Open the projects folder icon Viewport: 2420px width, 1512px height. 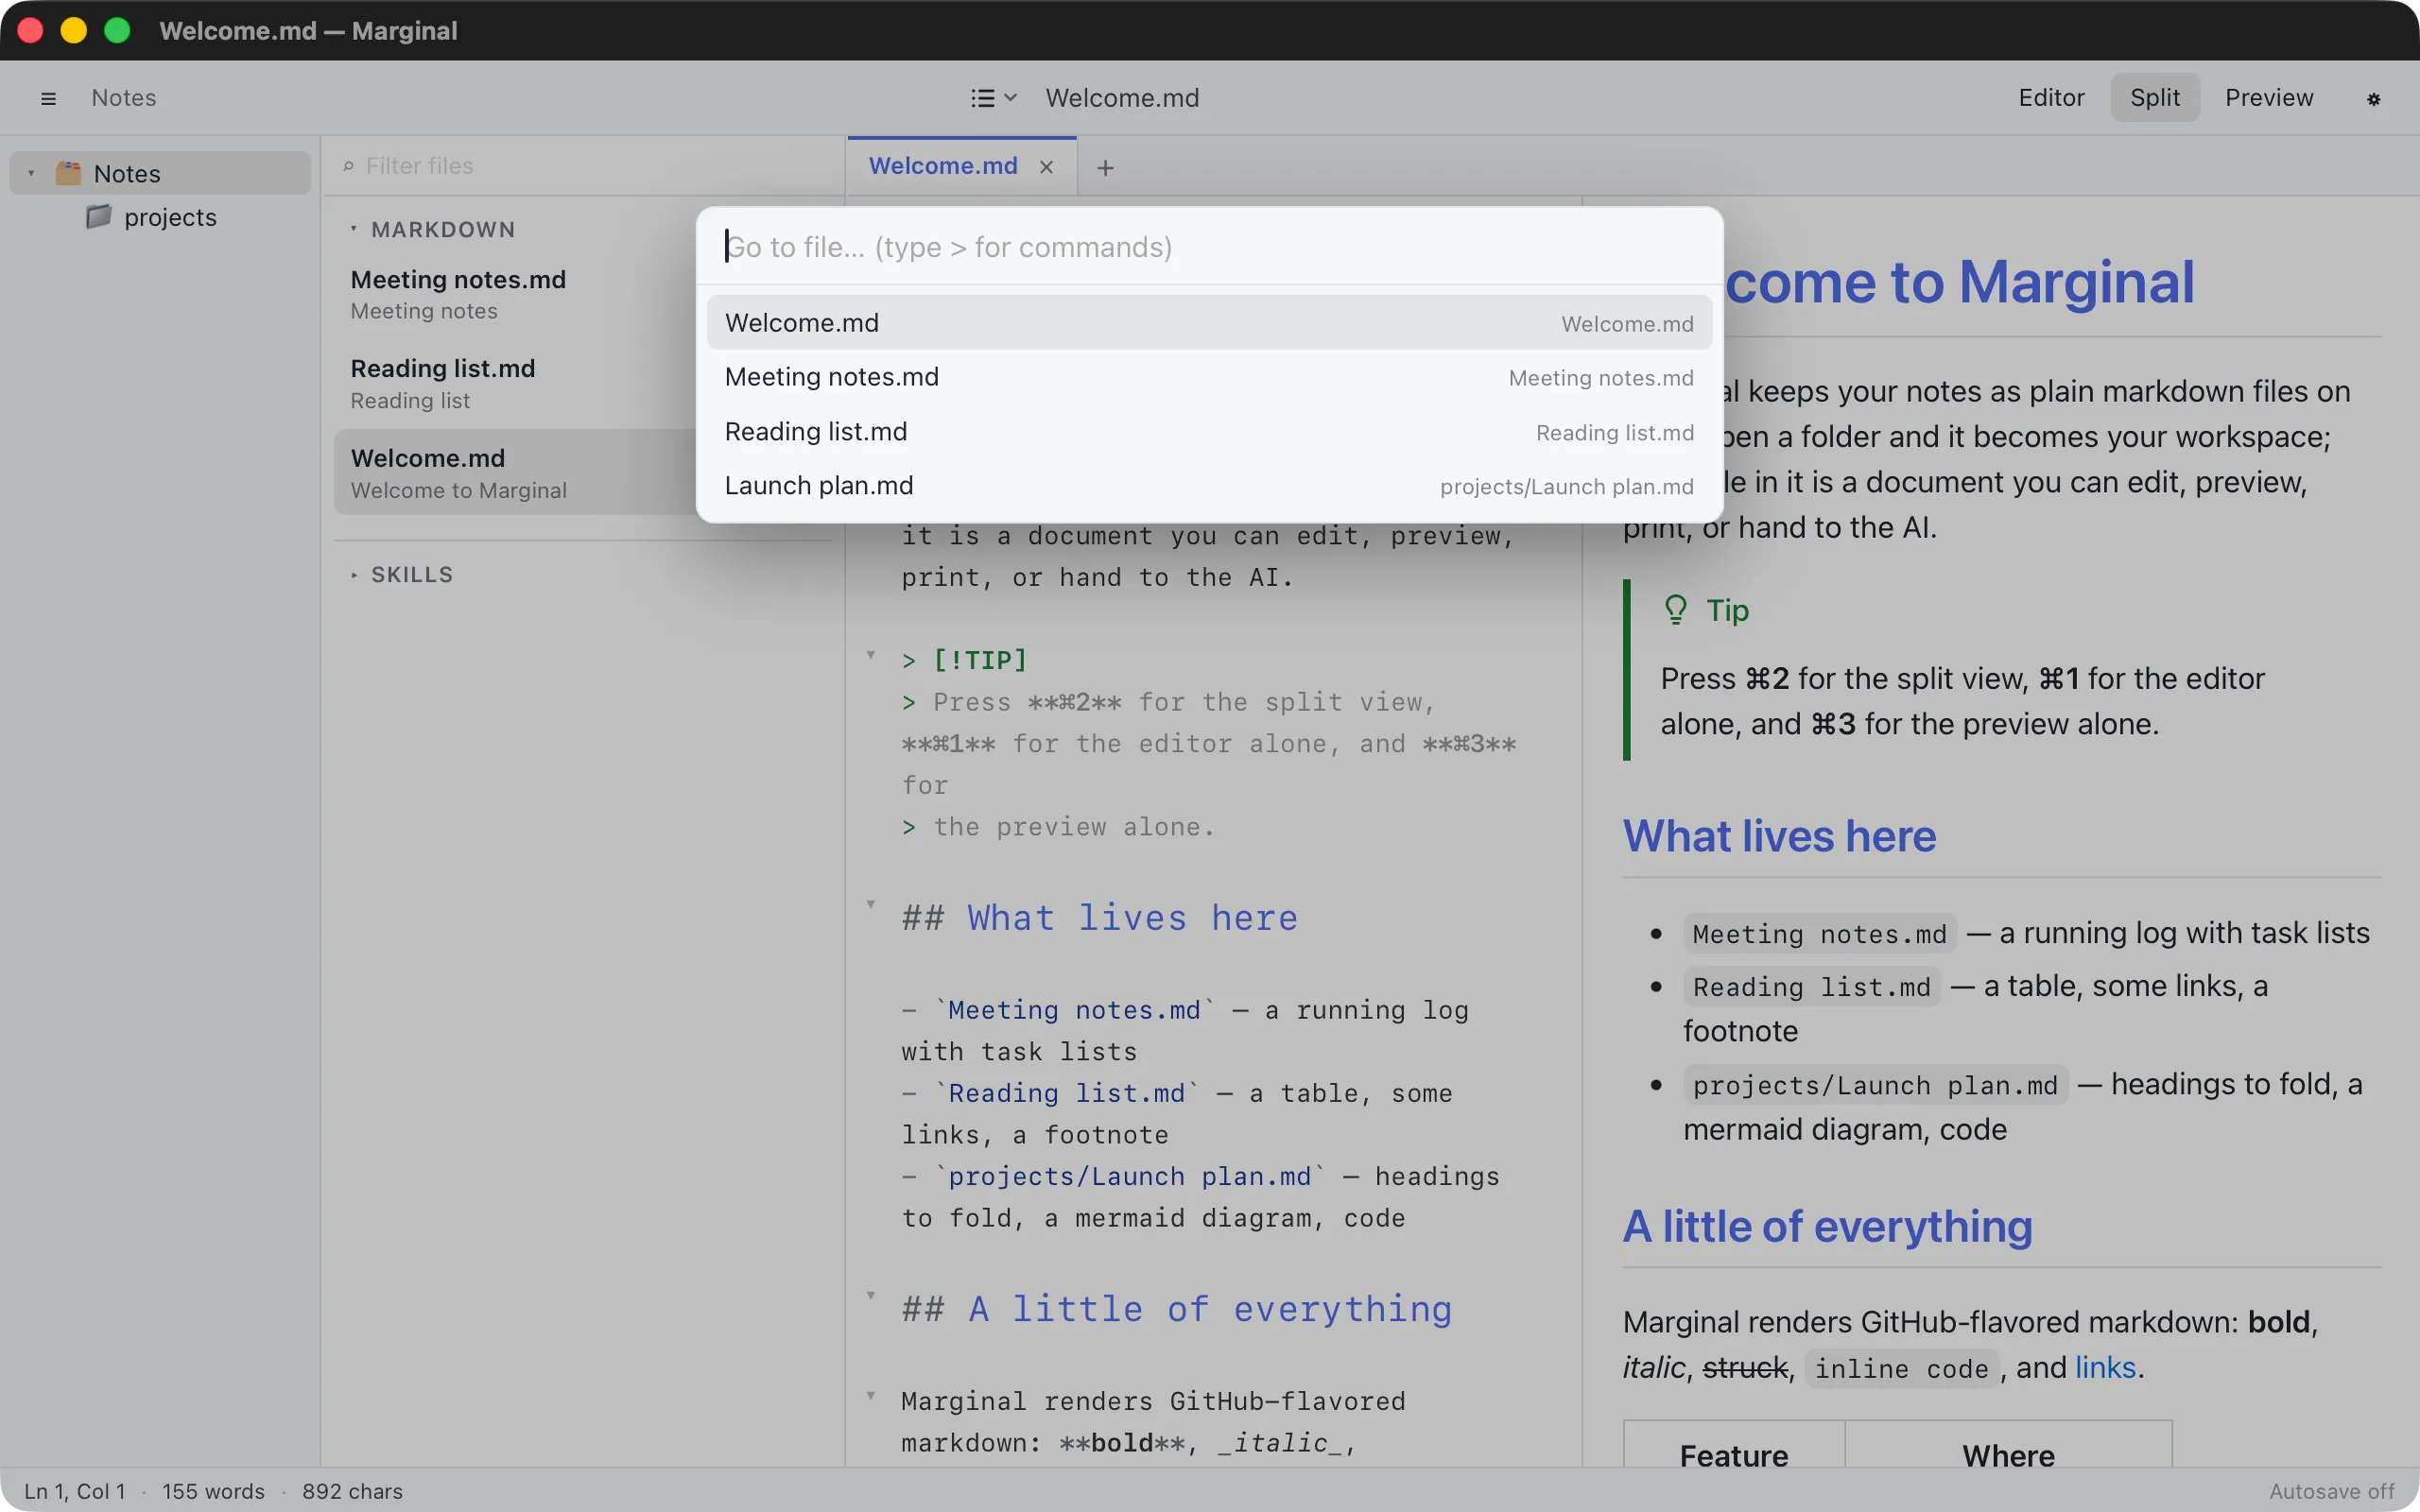click(x=98, y=217)
